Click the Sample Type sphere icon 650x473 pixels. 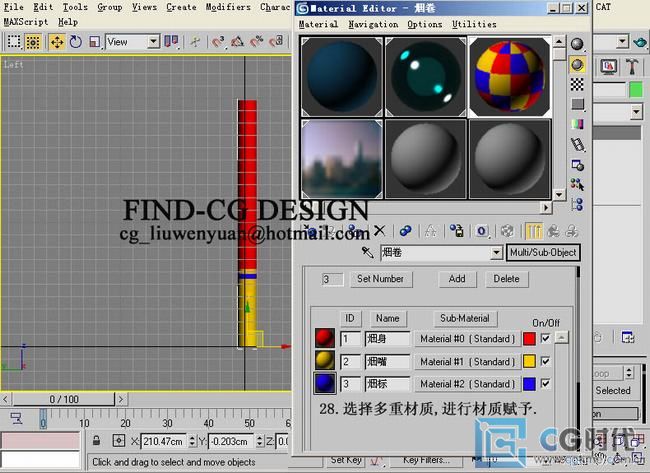(577, 44)
